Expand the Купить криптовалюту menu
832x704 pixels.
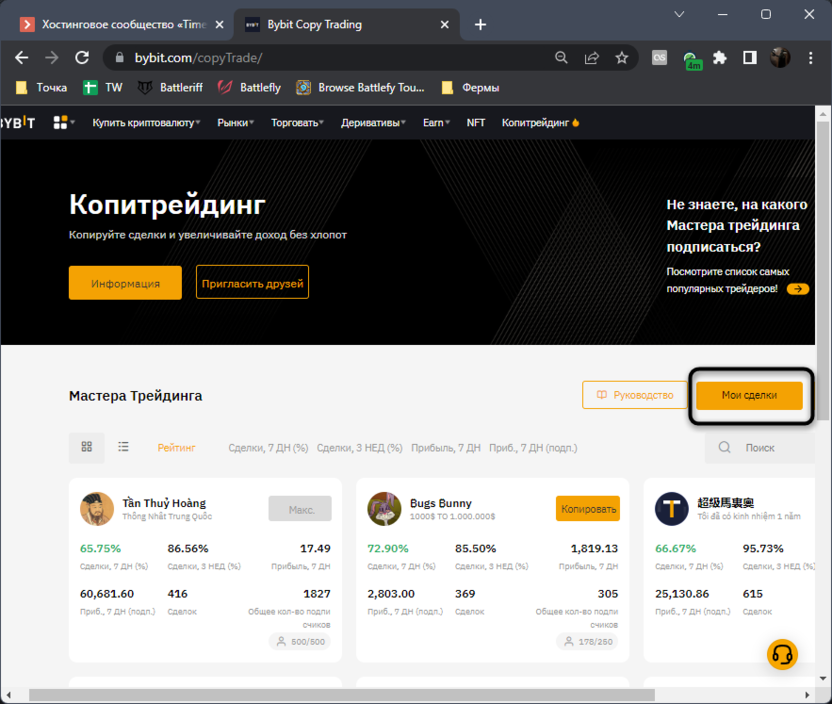tap(146, 123)
